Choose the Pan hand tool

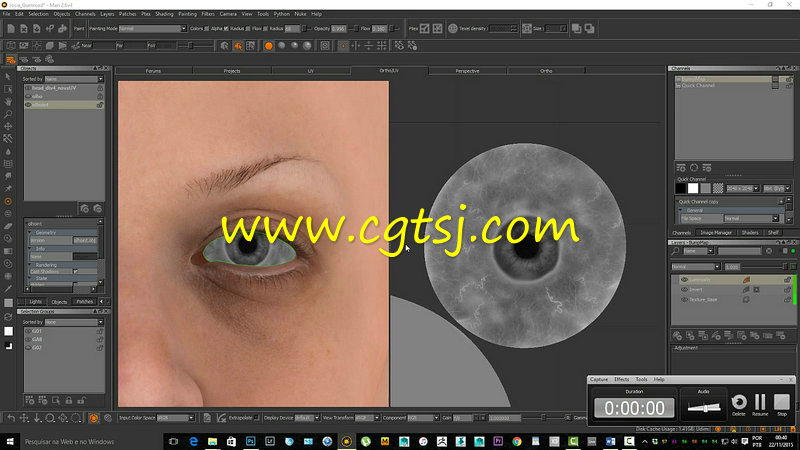(8, 102)
